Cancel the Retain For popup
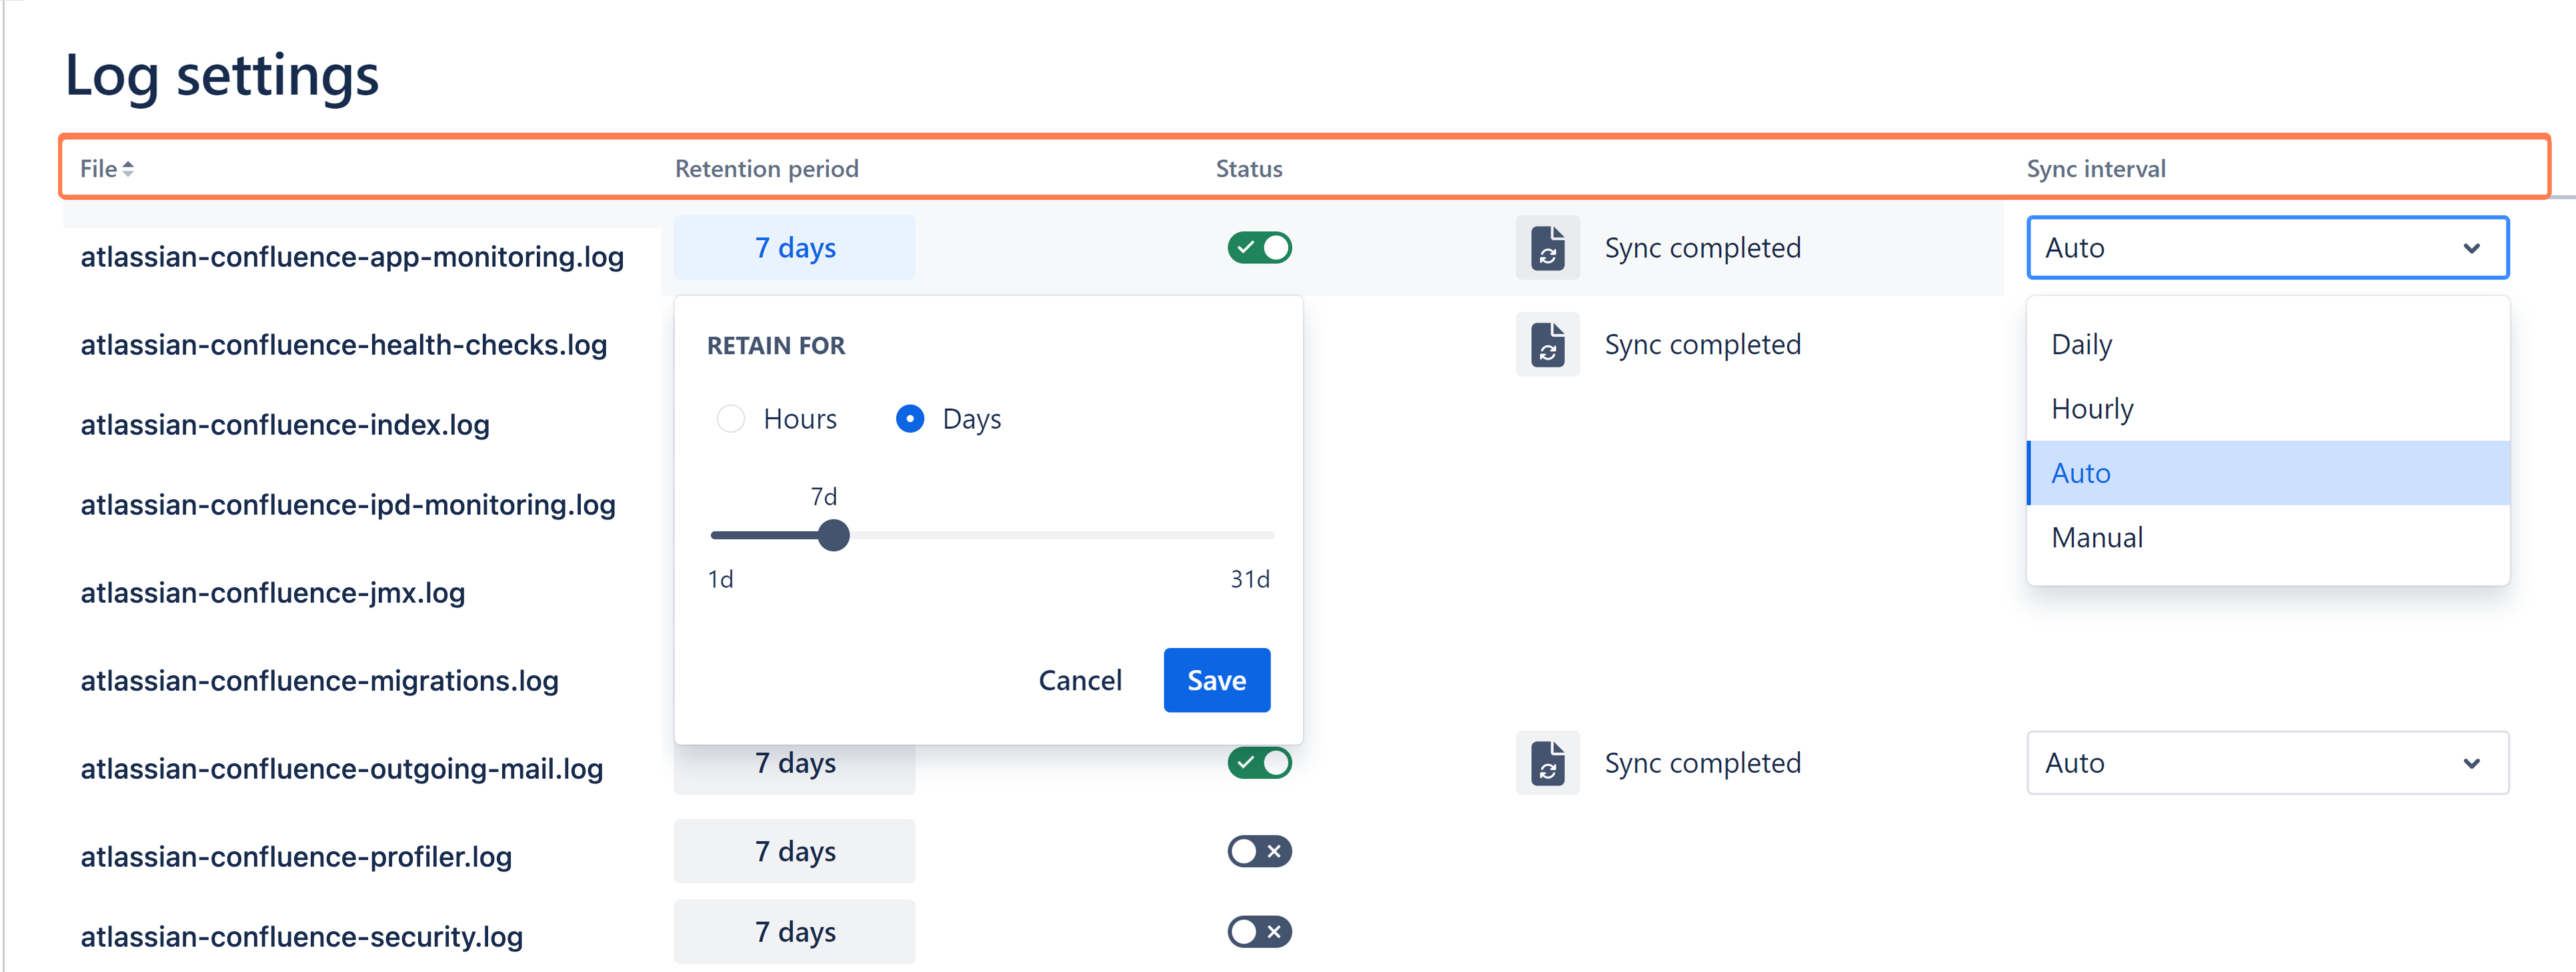This screenshot has height=972, width=2576. 1080,681
